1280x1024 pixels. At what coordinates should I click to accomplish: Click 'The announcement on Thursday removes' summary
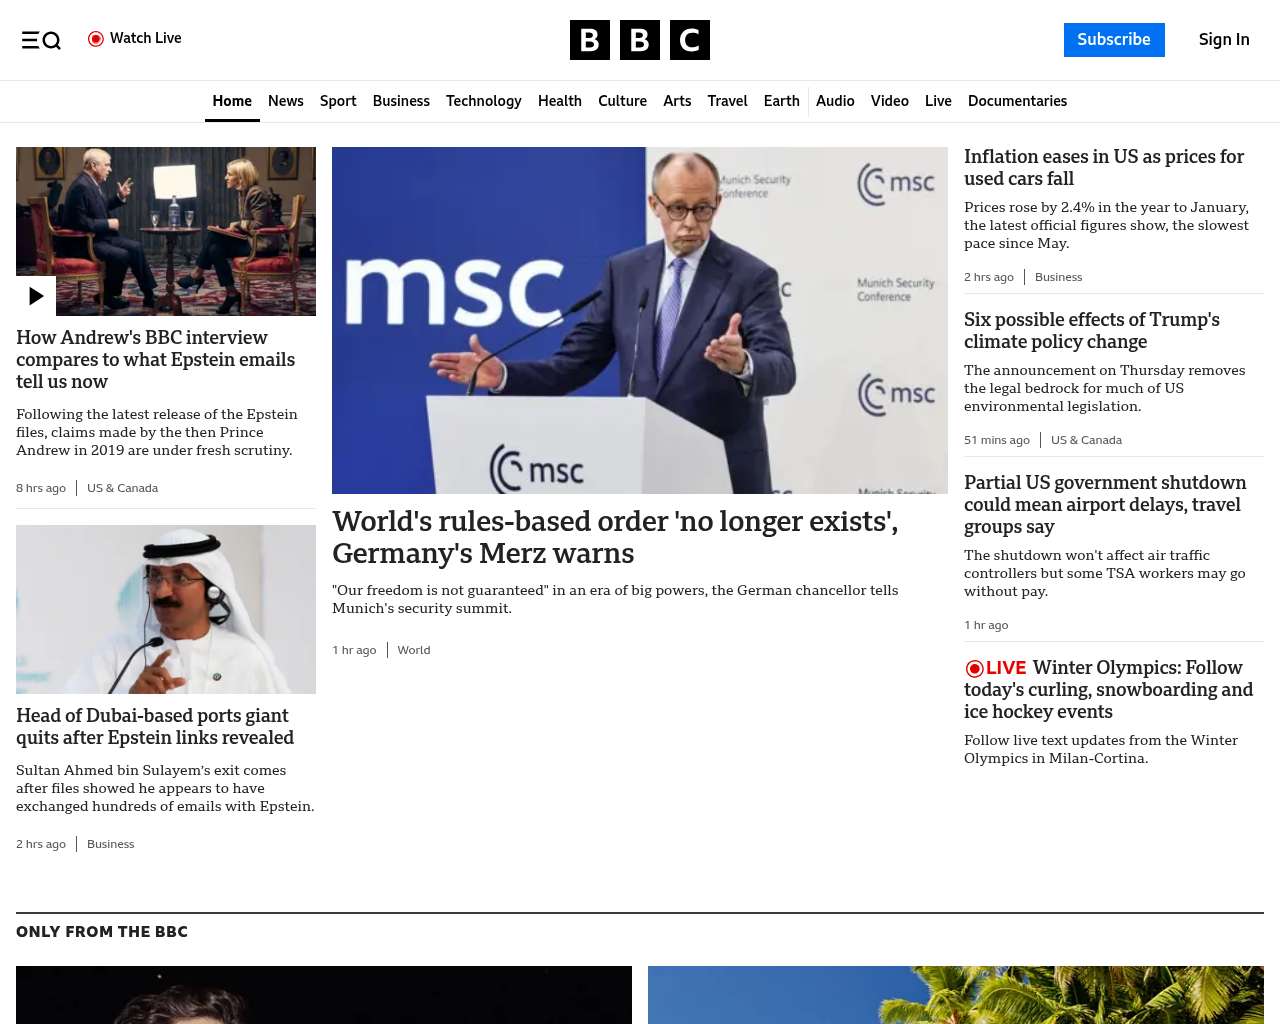click(x=1105, y=388)
